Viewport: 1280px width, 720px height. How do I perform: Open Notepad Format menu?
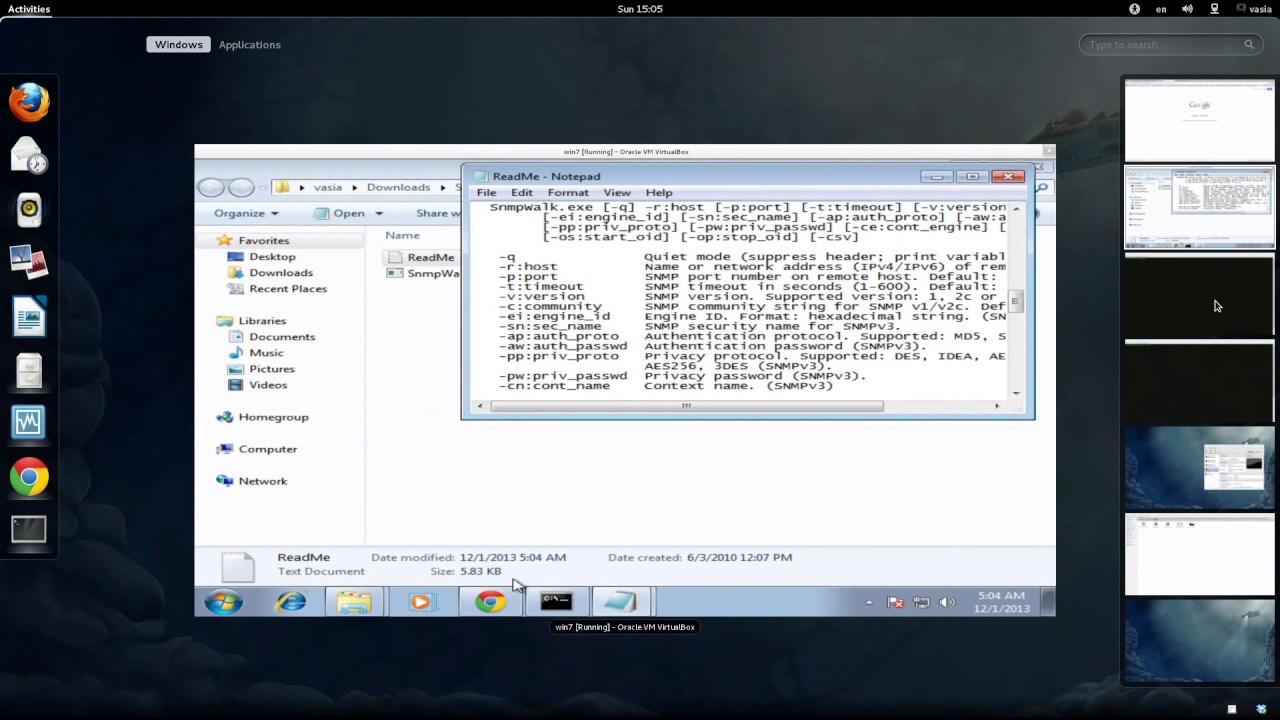pyautogui.click(x=568, y=192)
